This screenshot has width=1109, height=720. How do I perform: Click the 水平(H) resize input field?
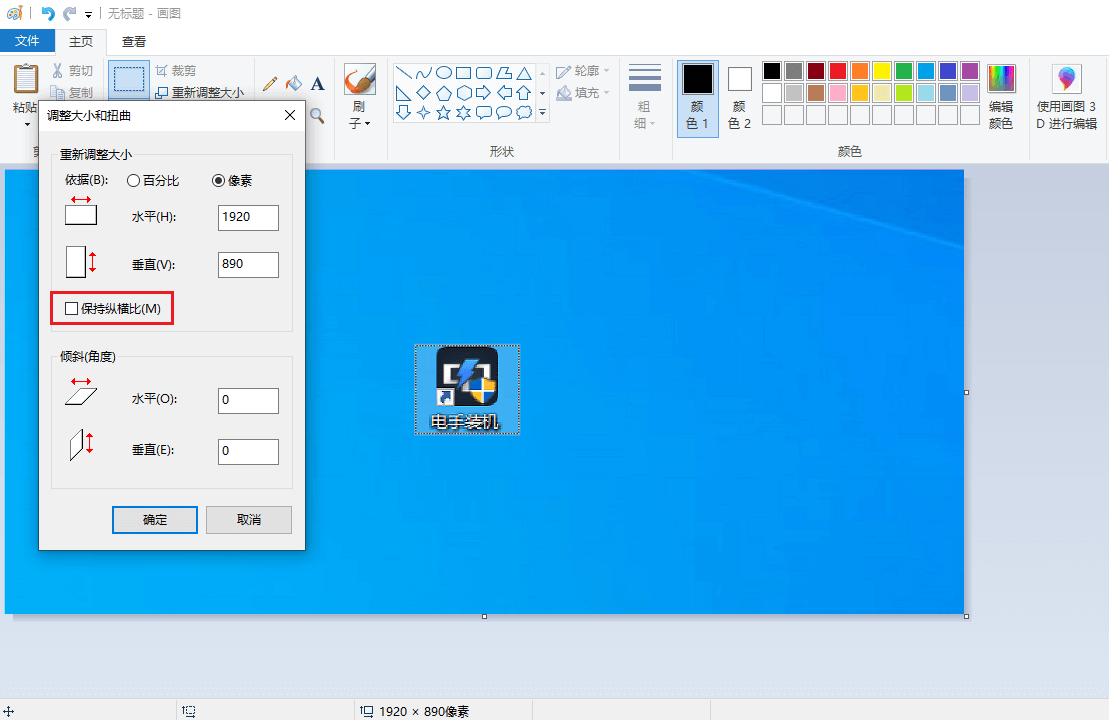pos(248,217)
